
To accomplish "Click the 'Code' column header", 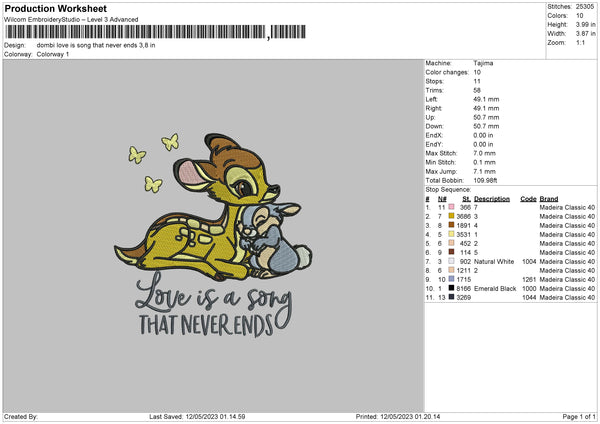I will [x=528, y=199].
